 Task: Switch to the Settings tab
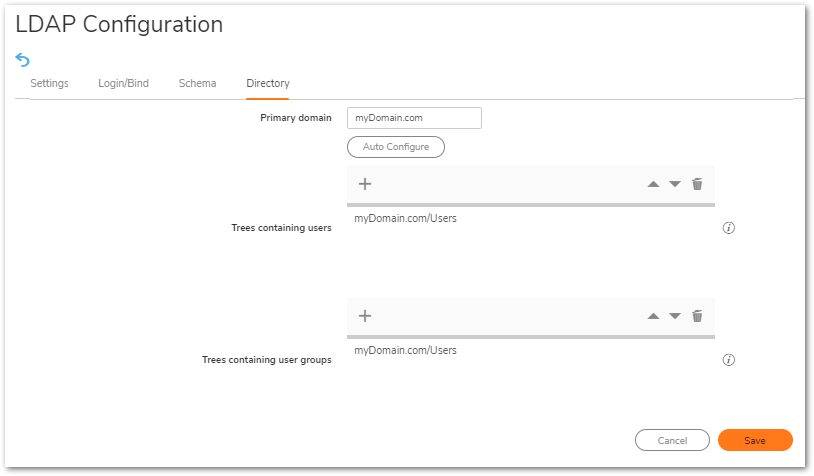[x=49, y=84]
